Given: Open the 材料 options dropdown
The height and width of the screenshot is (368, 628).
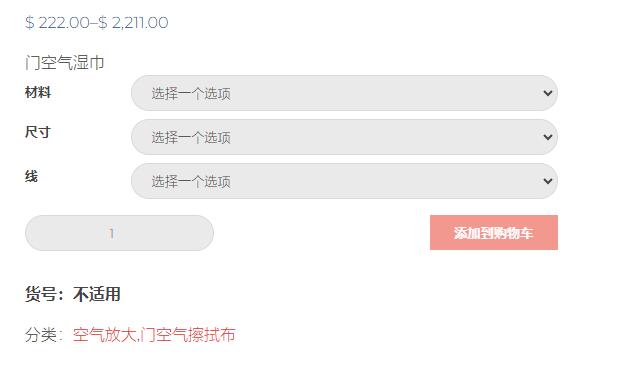Looking at the screenshot, I should point(344,93).
